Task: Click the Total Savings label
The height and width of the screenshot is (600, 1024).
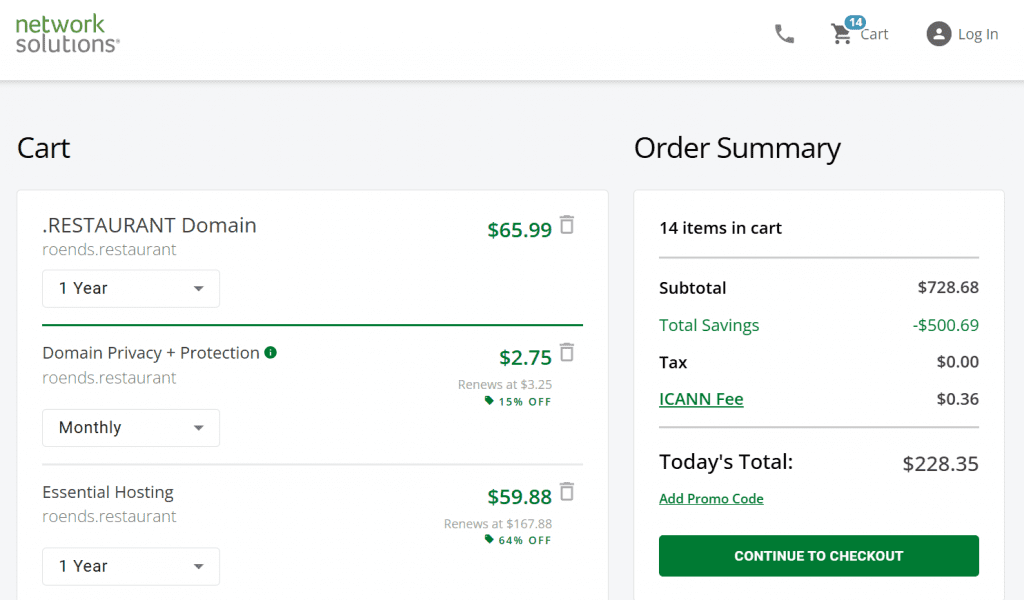Action: (709, 325)
